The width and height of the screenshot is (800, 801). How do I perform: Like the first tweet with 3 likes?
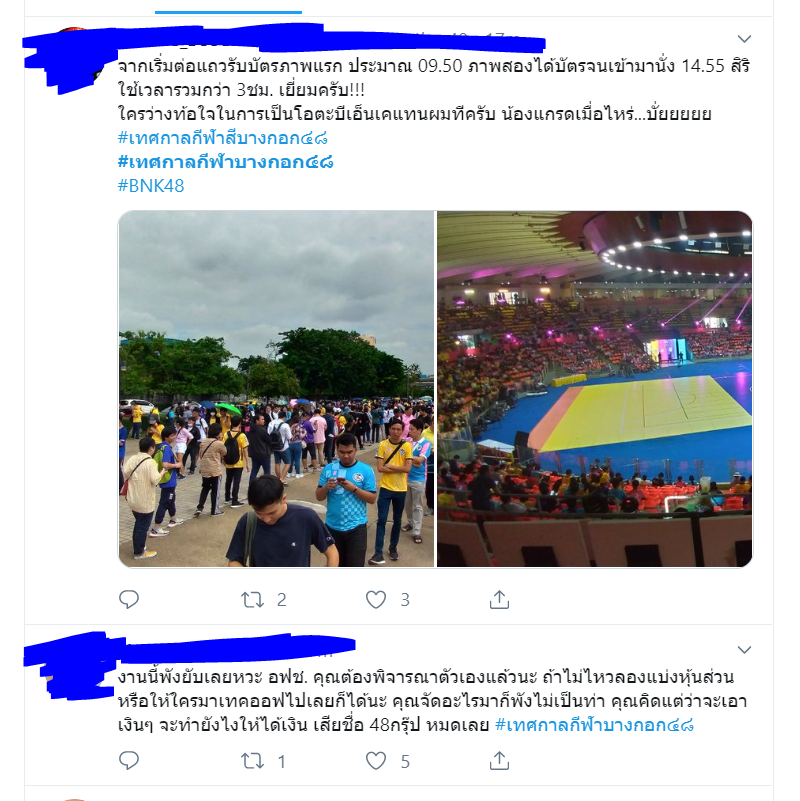click(x=376, y=599)
